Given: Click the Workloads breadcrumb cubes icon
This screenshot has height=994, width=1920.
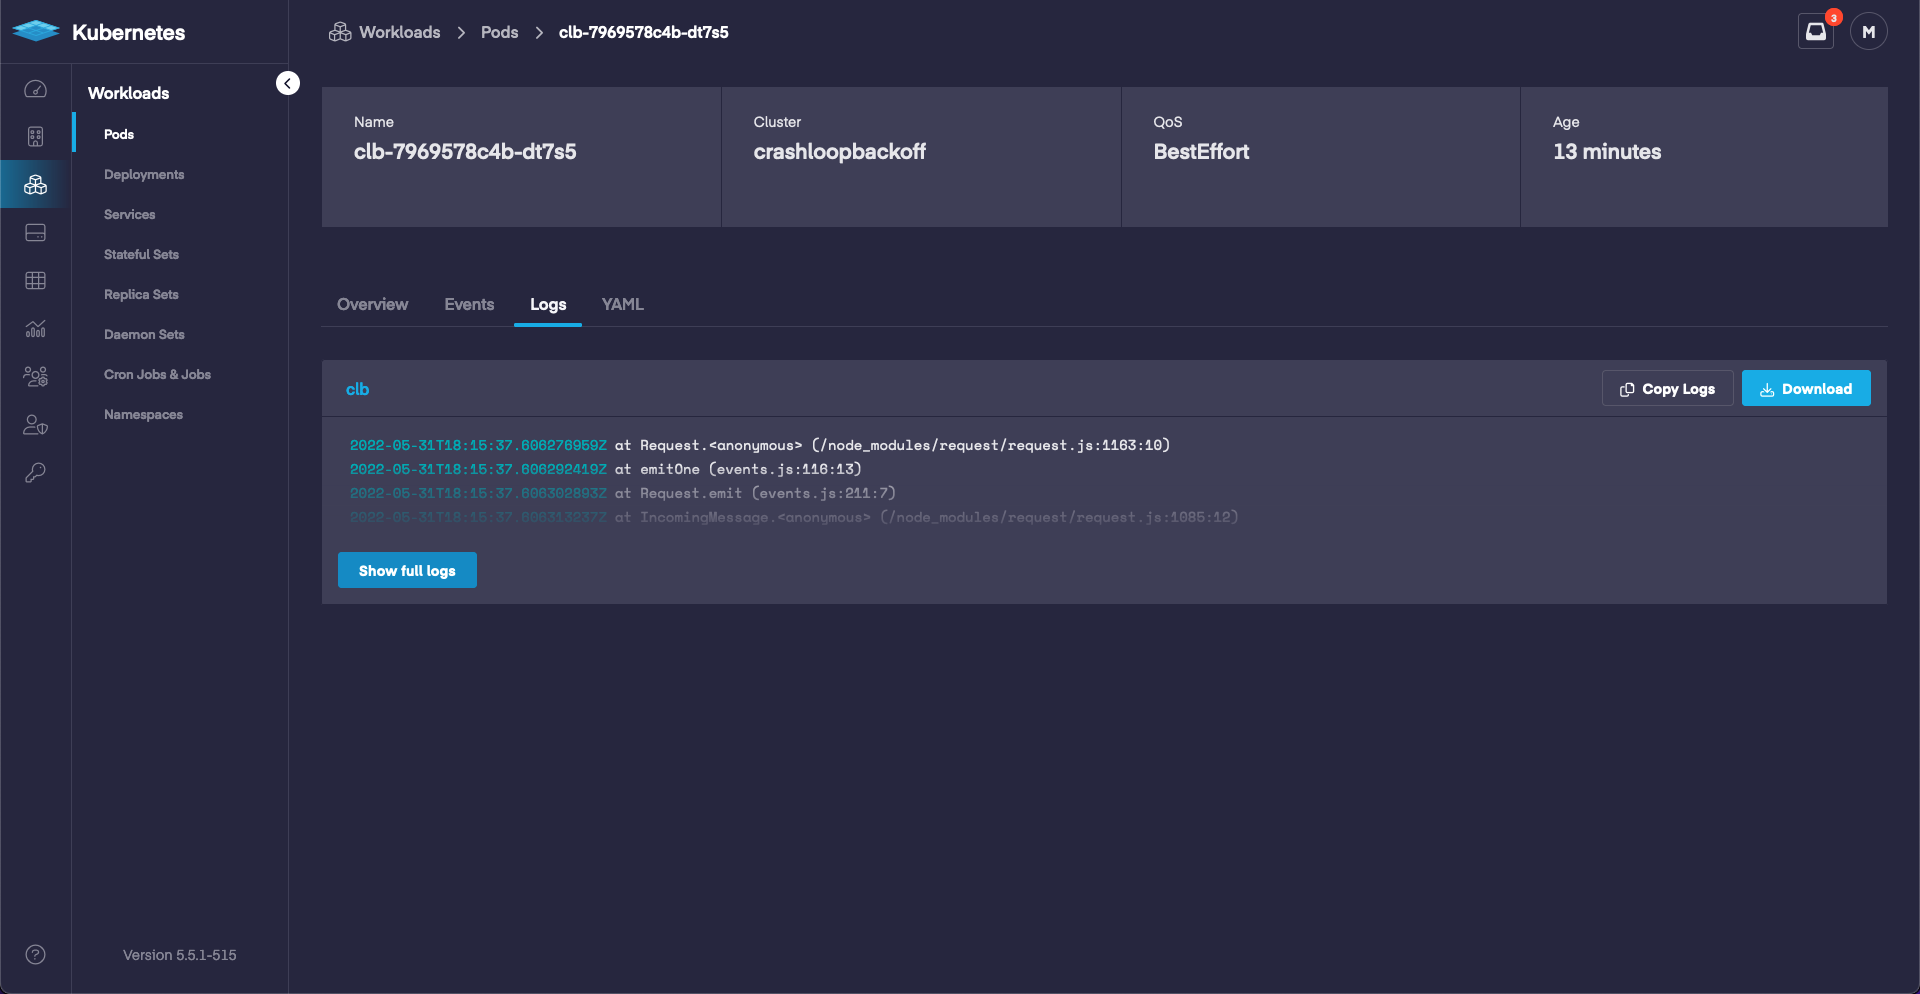Looking at the screenshot, I should (340, 32).
